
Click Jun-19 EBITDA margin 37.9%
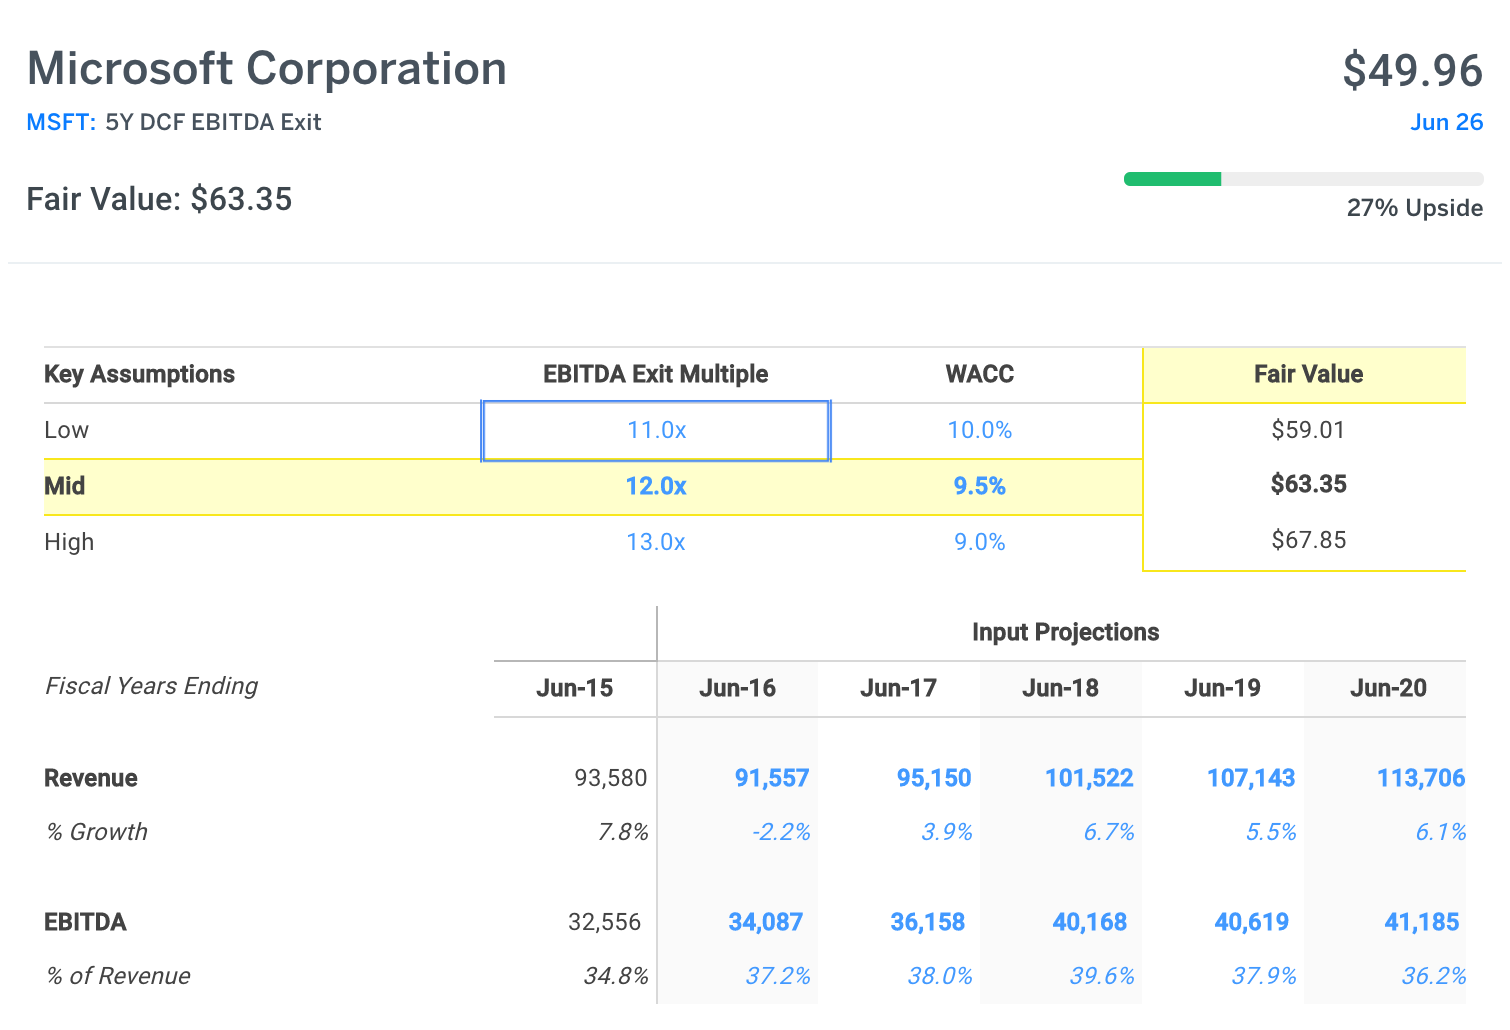pos(1264,977)
